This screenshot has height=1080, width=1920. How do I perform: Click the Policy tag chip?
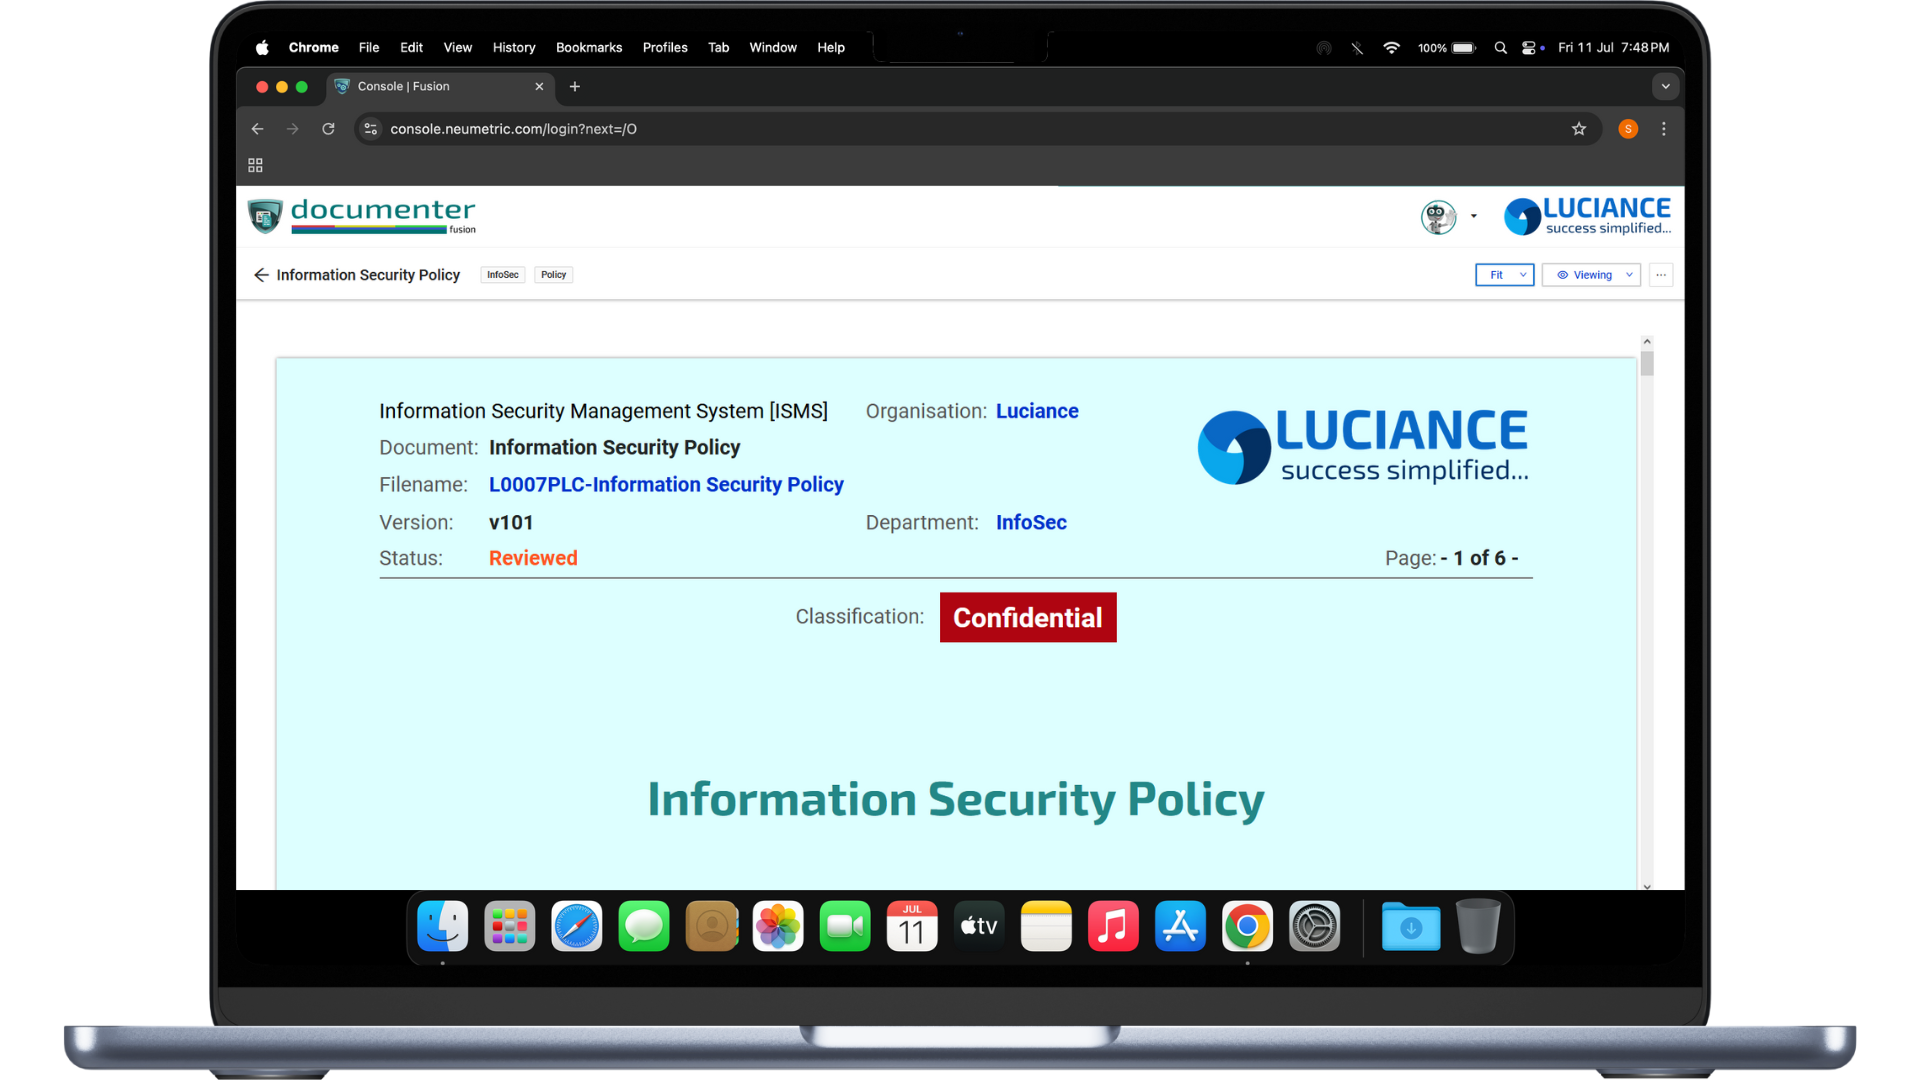click(x=553, y=275)
